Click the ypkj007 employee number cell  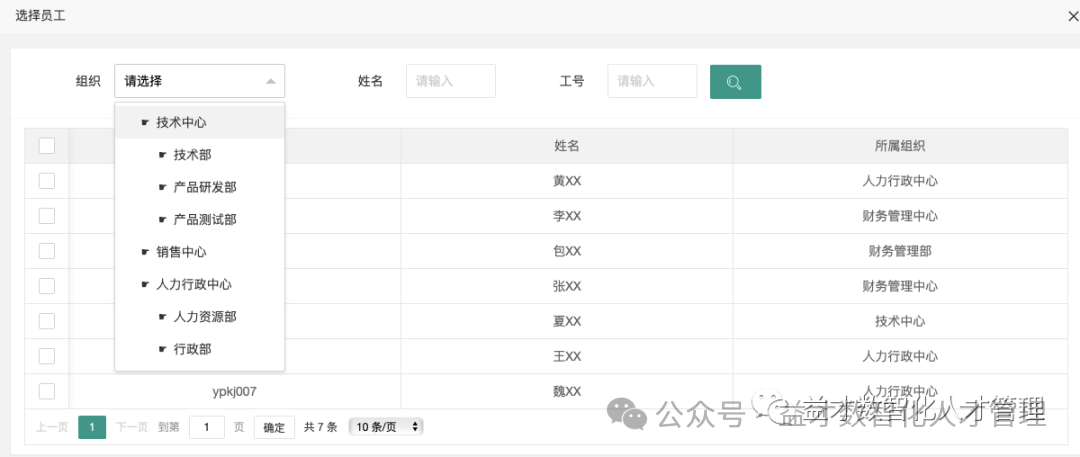click(x=235, y=392)
